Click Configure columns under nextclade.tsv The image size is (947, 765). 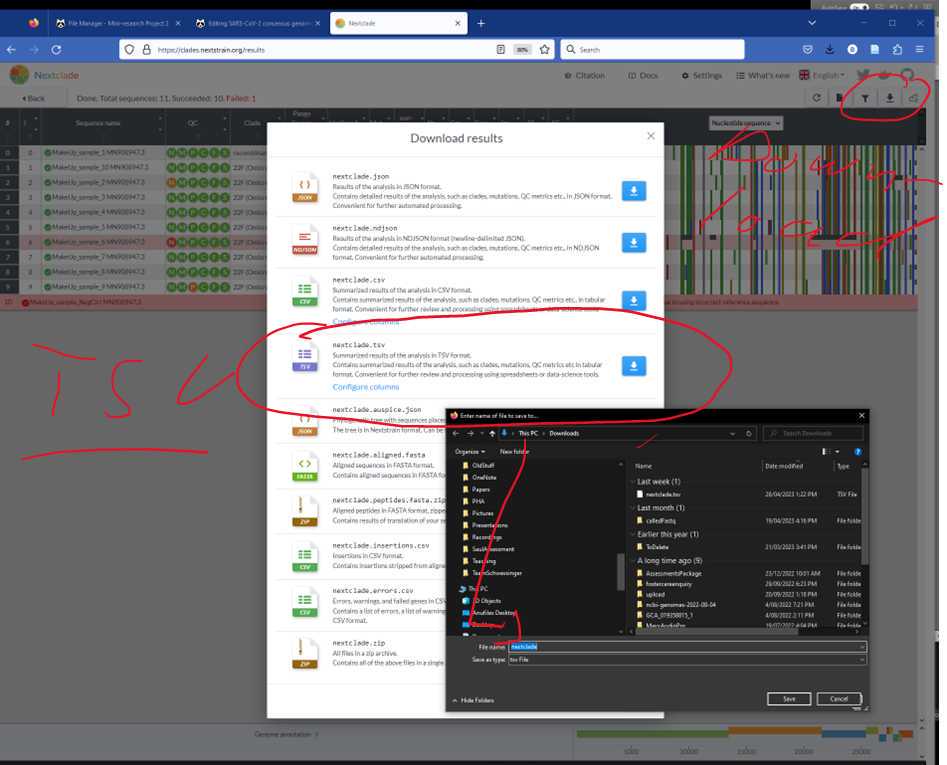tap(365, 387)
